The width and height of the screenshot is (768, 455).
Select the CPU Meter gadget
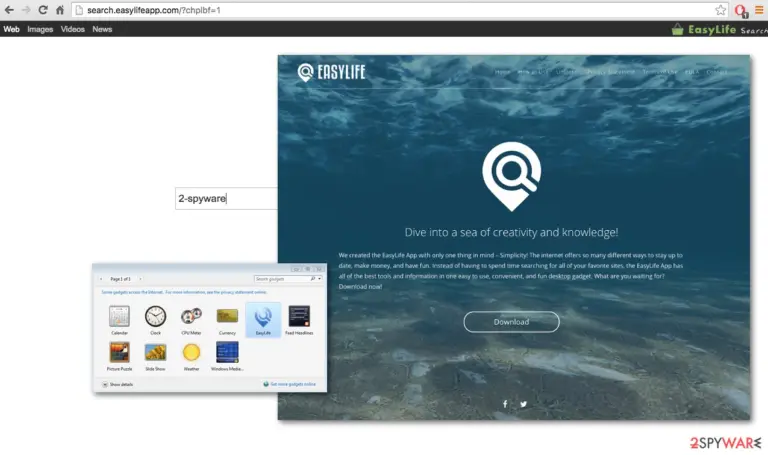(191, 320)
